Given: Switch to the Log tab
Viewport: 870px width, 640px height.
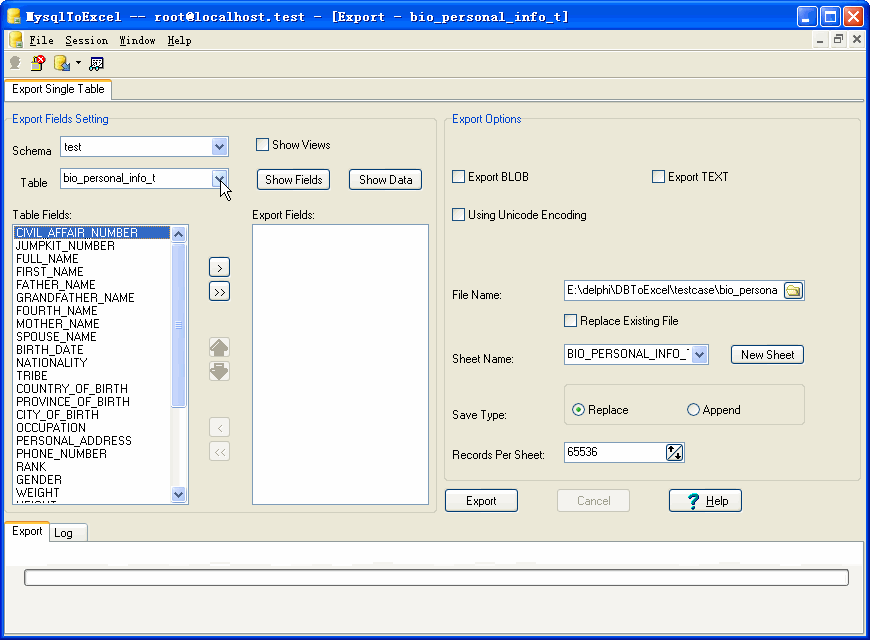Looking at the screenshot, I should click(68, 533).
